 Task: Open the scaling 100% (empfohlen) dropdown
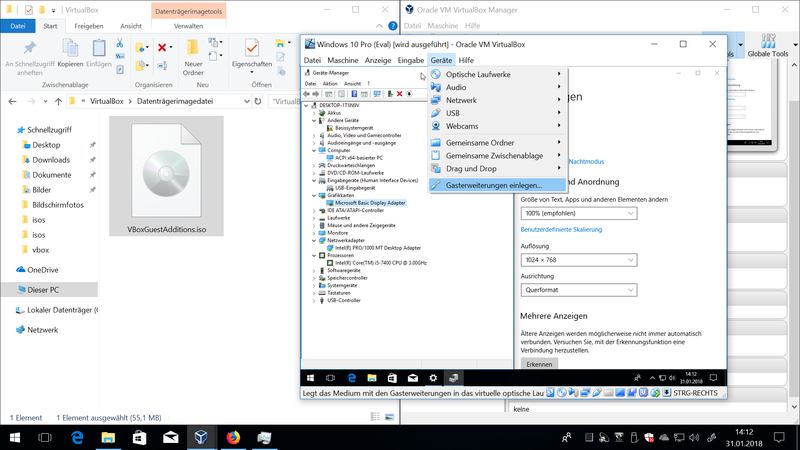point(579,213)
